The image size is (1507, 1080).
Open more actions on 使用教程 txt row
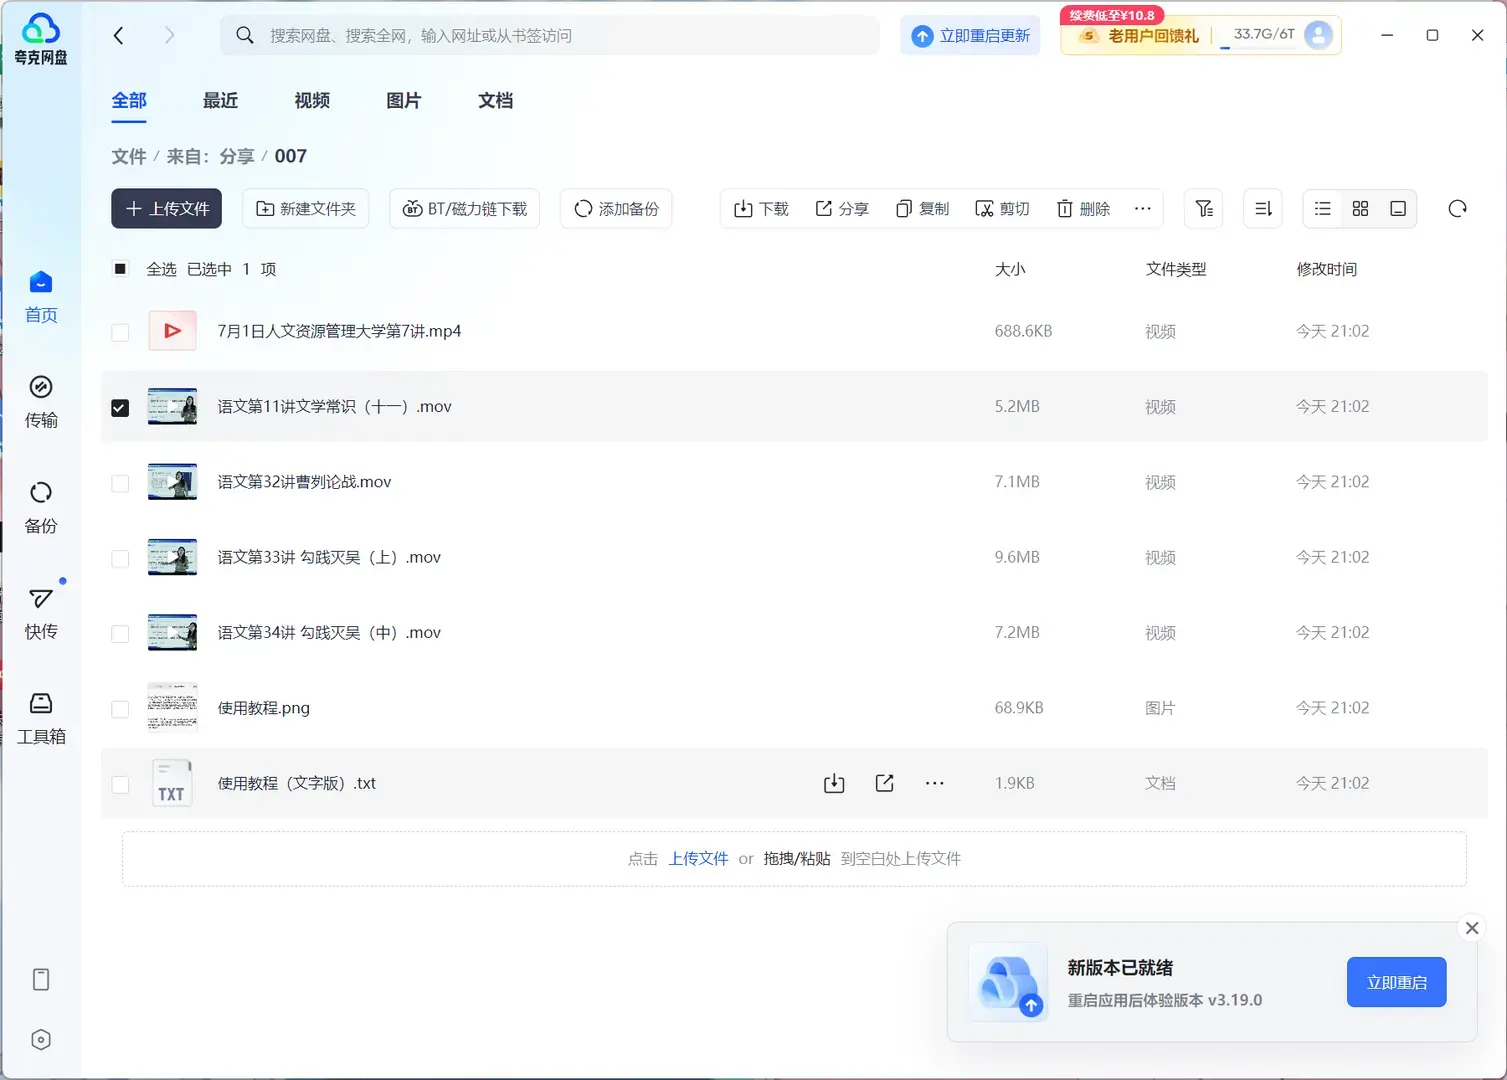coord(934,783)
